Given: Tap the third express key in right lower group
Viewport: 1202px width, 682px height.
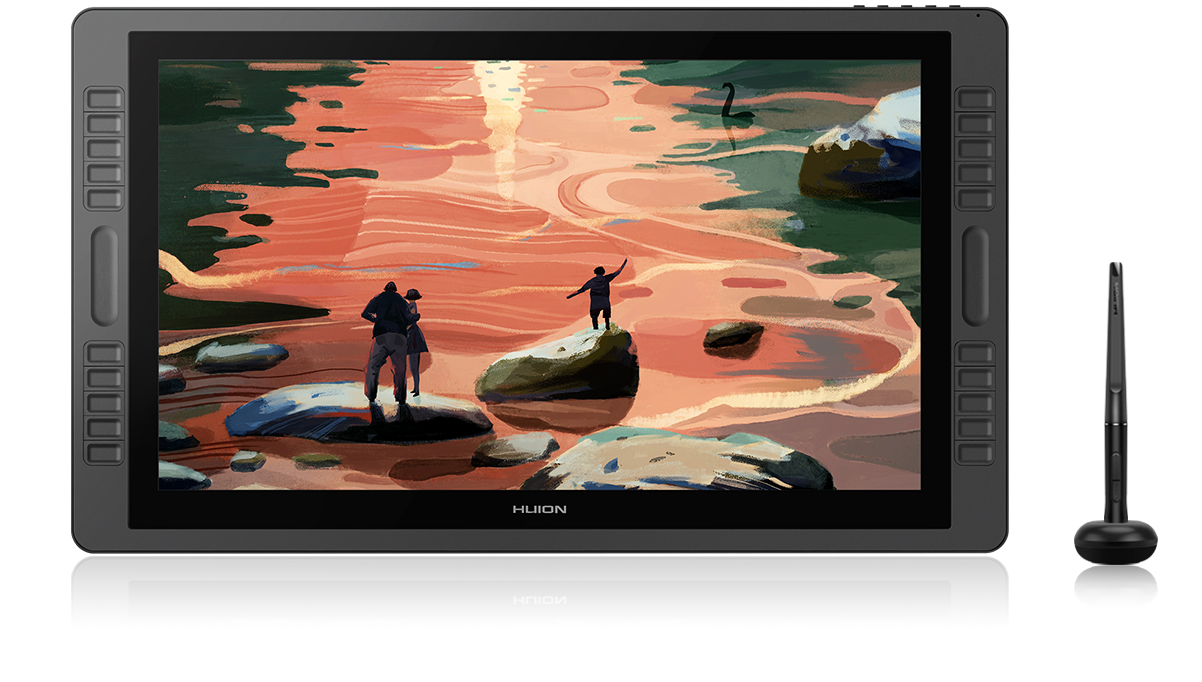Looking at the screenshot, I should (975, 403).
